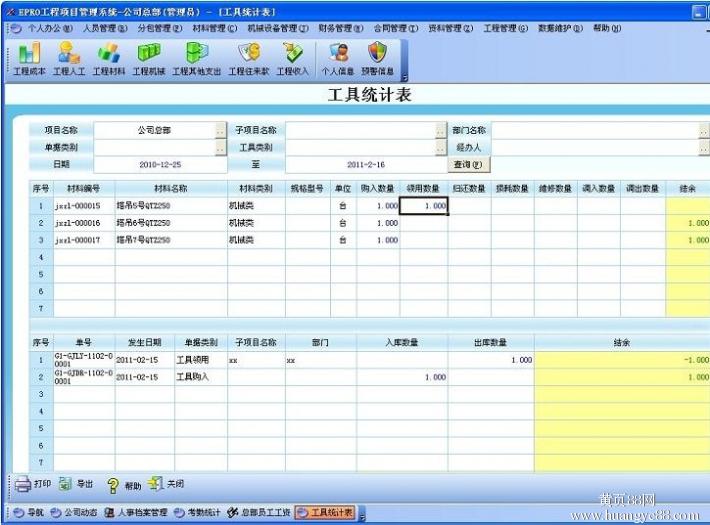Open the 帮助 menu in menu bar
Image resolution: width=710 pixels, height=525 pixels.
pos(607,28)
